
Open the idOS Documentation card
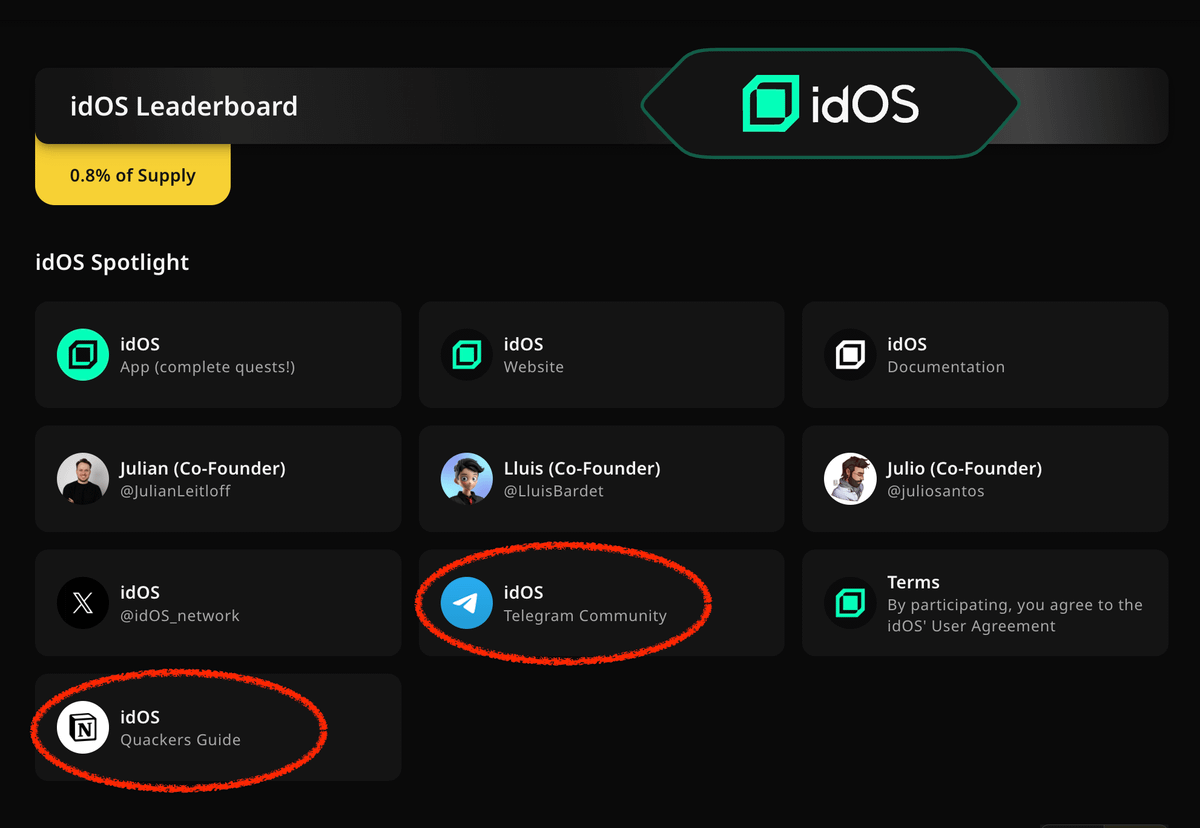coord(984,354)
